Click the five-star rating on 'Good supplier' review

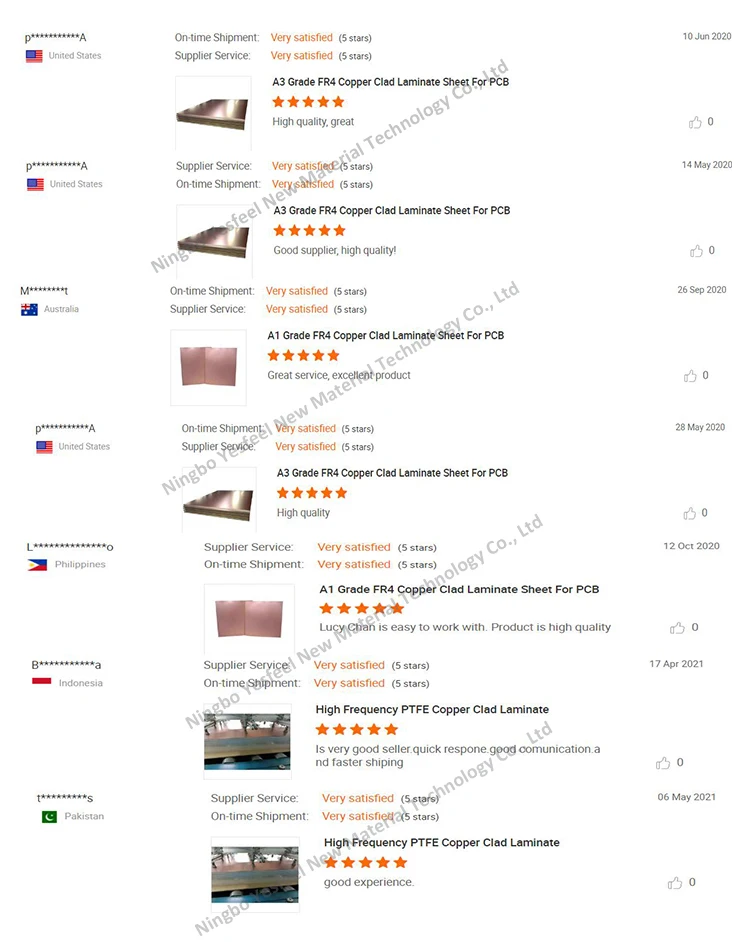(309, 231)
